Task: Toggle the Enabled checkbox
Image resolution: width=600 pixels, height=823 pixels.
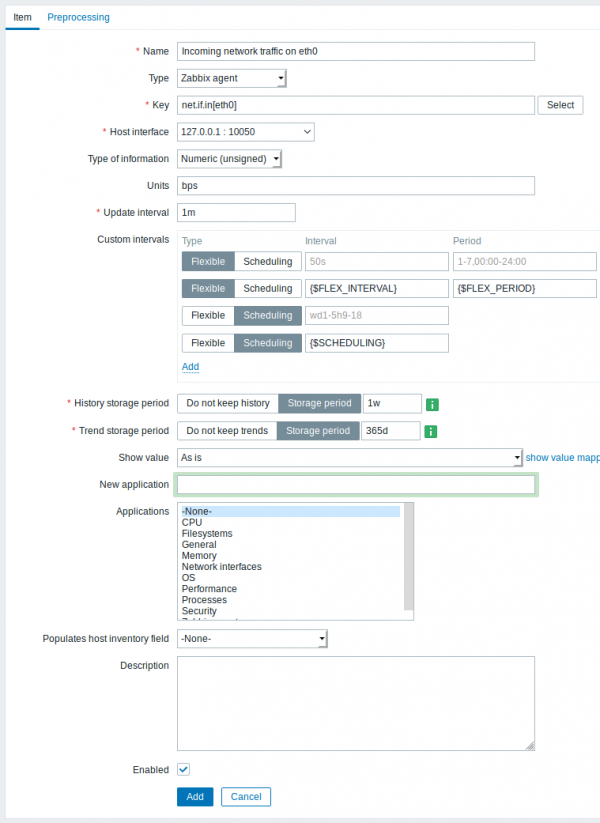Action: [x=183, y=769]
